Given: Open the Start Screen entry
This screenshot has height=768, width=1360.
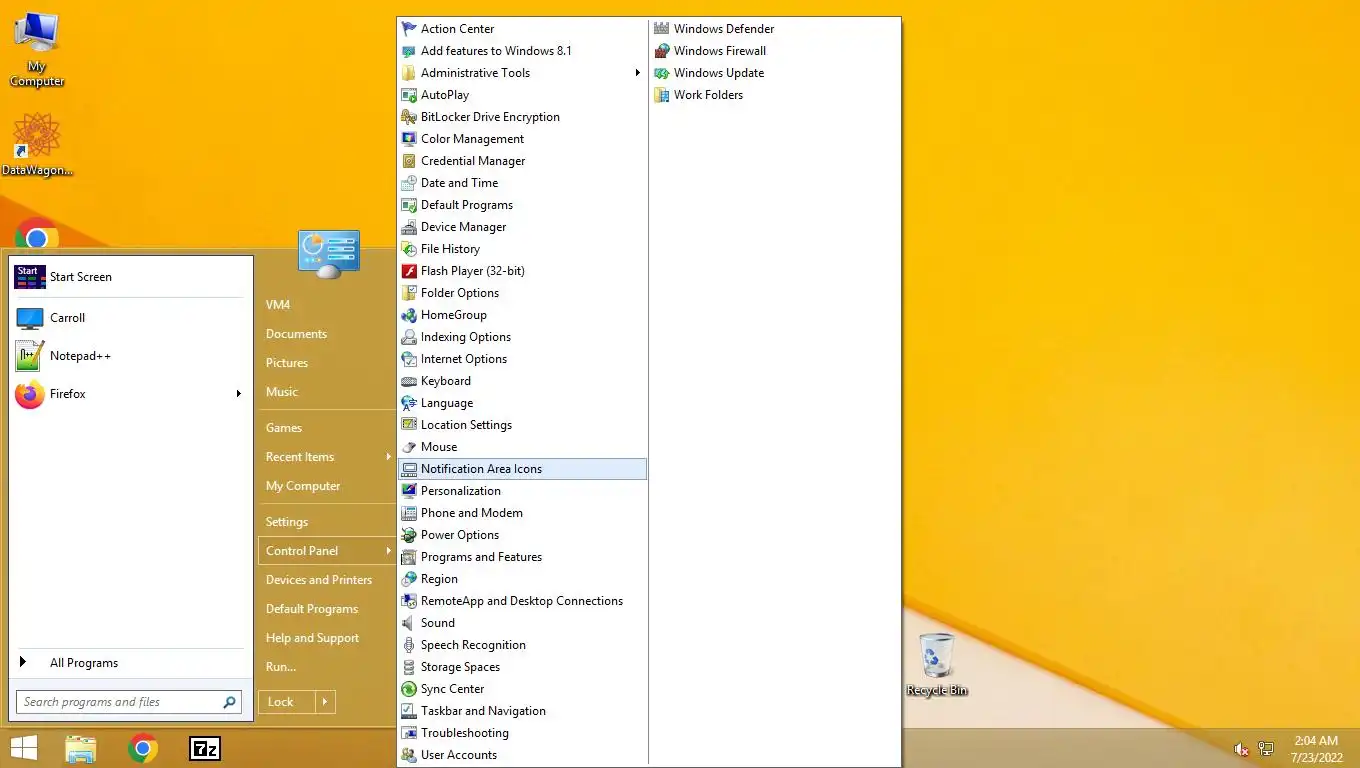Looking at the screenshot, I should (x=130, y=277).
